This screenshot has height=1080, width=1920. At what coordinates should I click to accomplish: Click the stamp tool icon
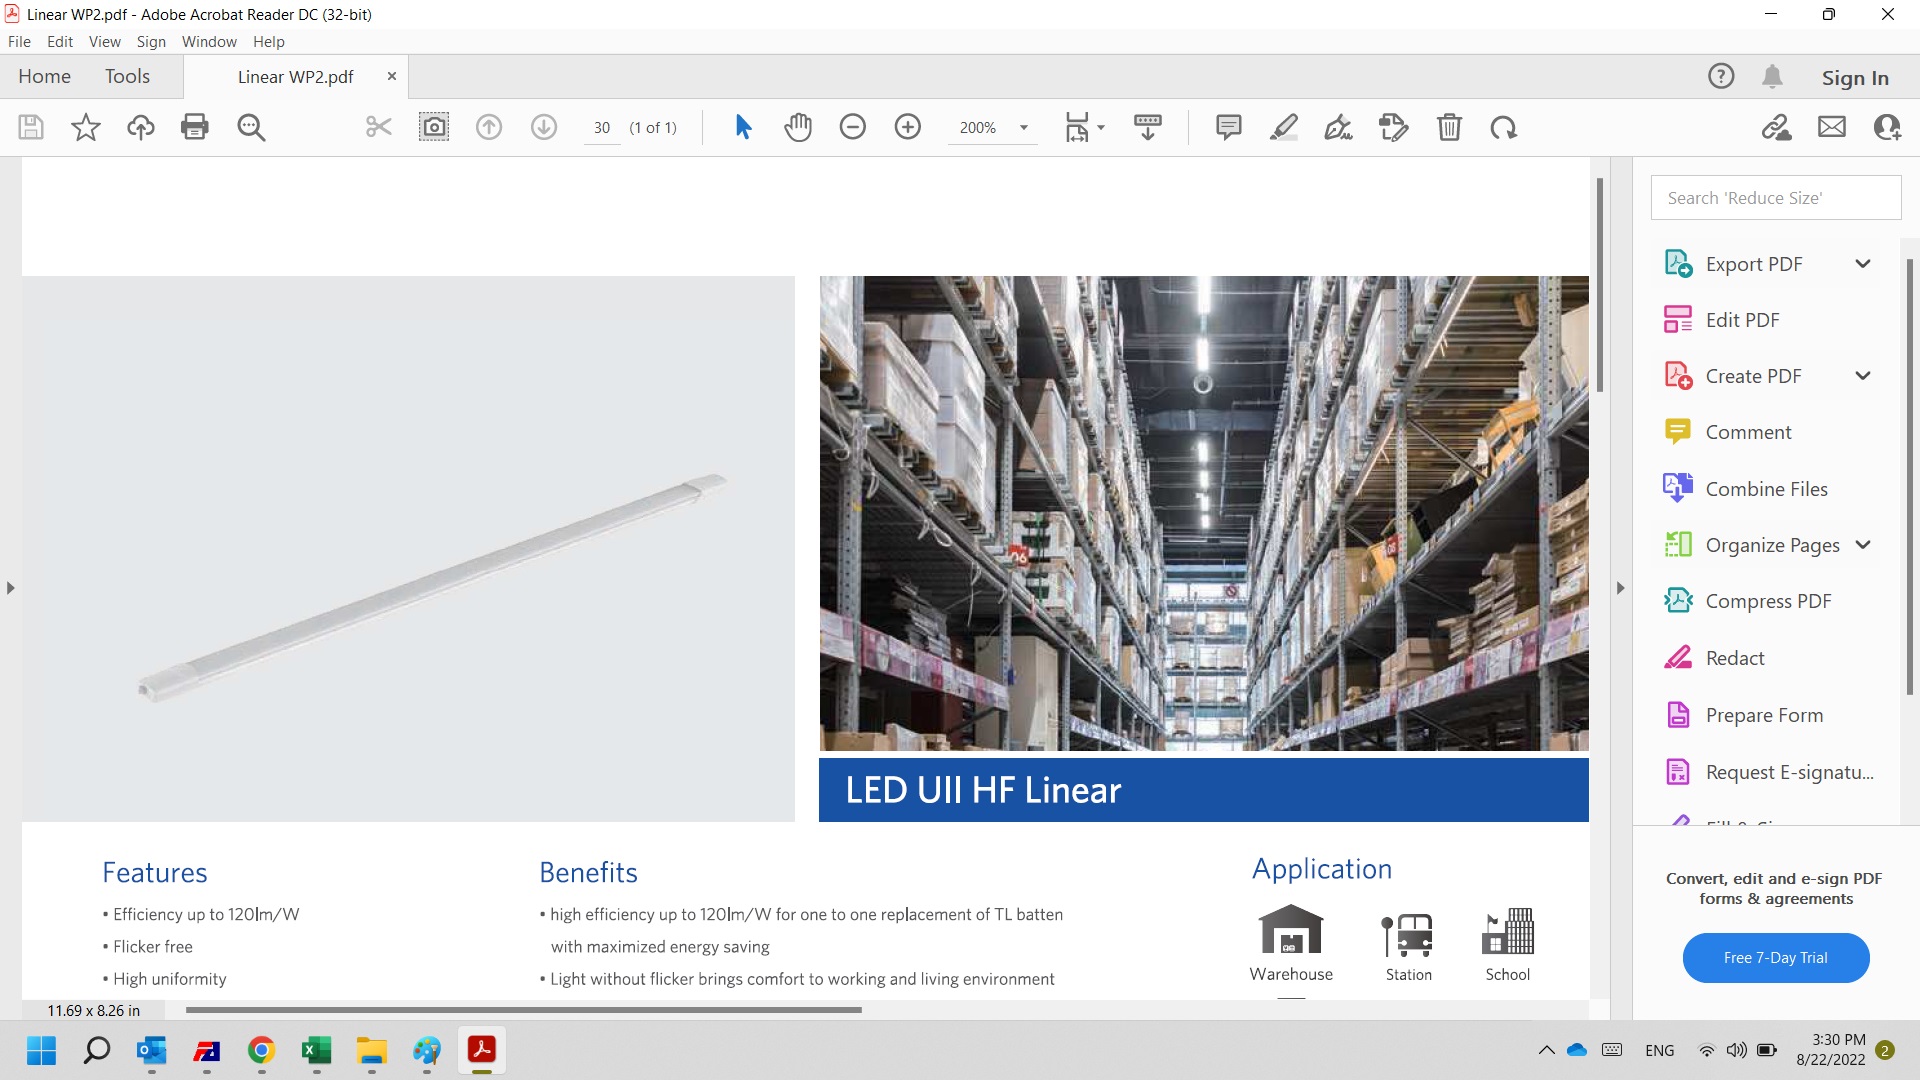point(1393,127)
